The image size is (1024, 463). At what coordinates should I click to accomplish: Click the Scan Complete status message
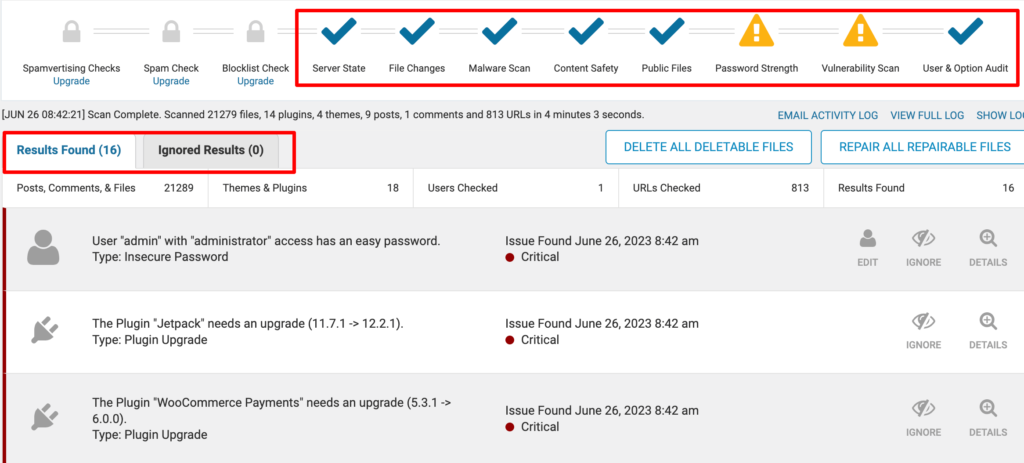coord(323,114)
